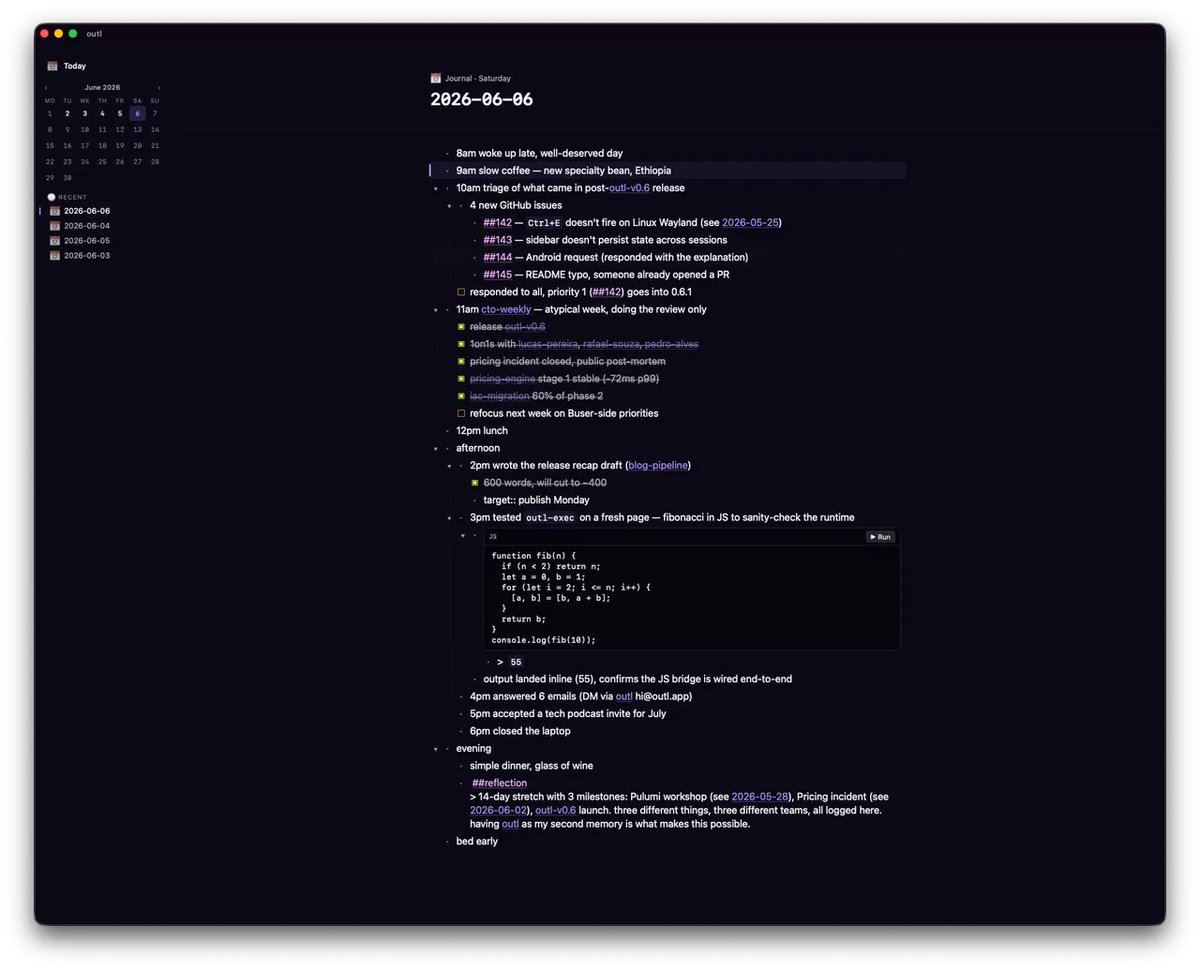Image resolution: width=1200 pixels, height=971 pixels.
Task: Click the ##reflection tag
Action: (499, 783)
